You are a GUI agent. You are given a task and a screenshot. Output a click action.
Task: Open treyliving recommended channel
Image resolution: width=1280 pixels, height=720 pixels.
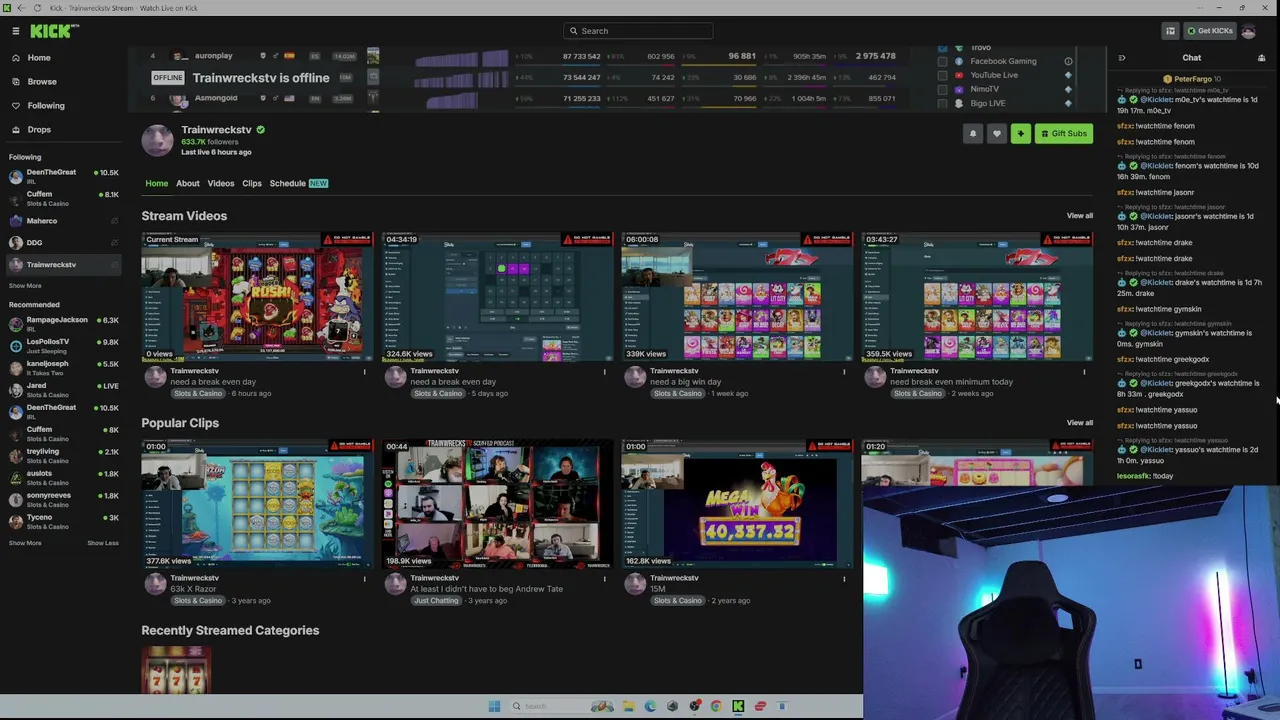tap(63, 456)
